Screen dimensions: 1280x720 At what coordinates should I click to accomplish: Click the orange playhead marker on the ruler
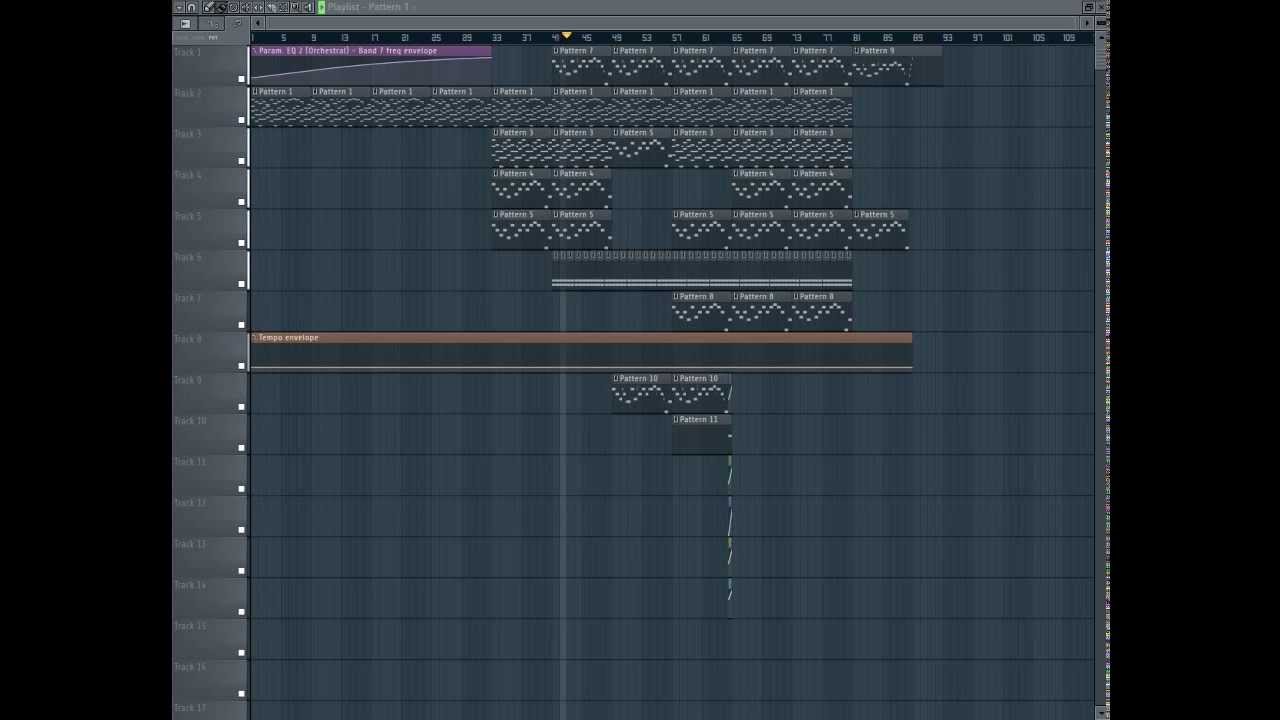click(x=566, y=35)
